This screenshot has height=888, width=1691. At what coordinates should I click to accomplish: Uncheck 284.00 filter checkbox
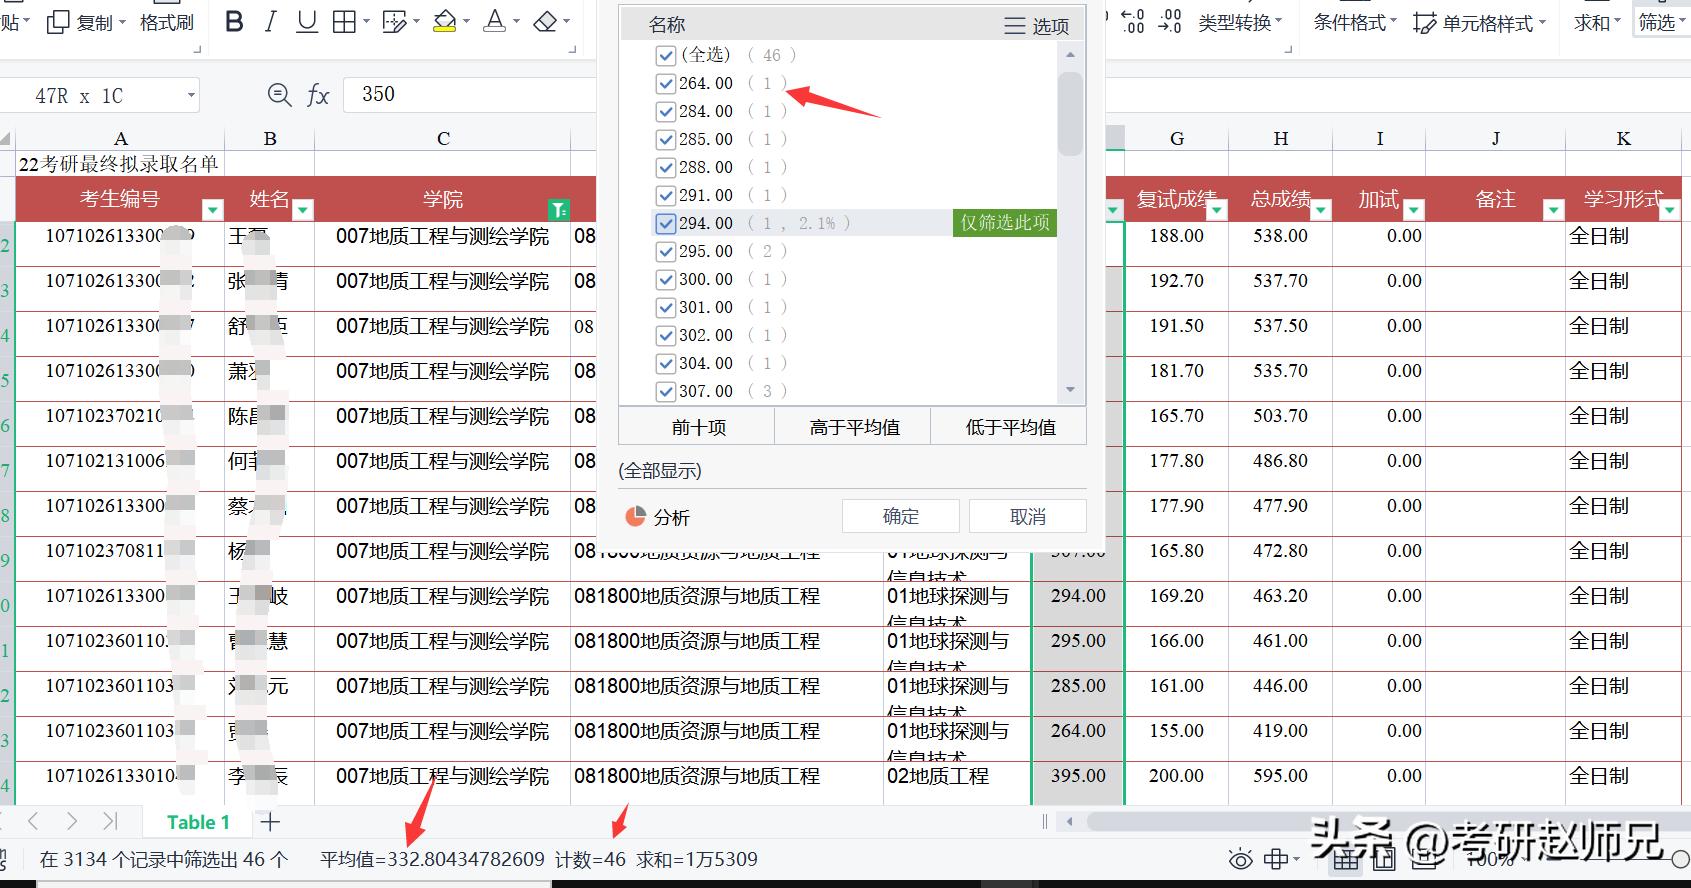point(666,111)
